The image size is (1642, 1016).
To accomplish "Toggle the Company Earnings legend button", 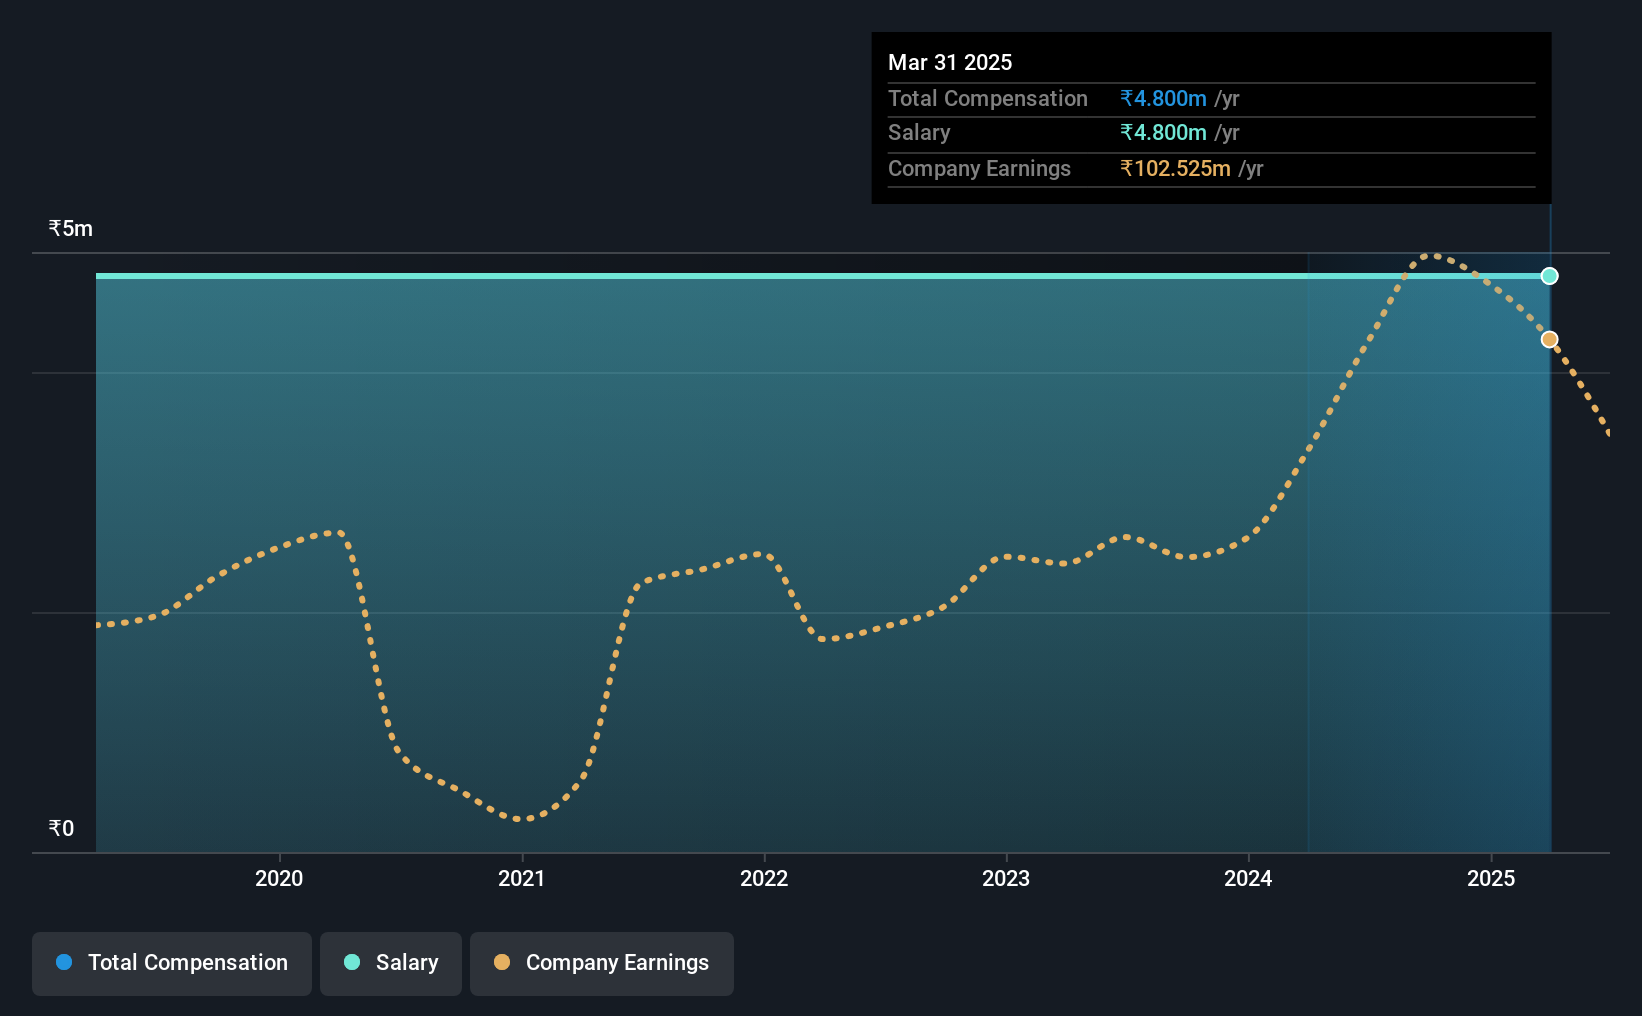I will 602,963.
